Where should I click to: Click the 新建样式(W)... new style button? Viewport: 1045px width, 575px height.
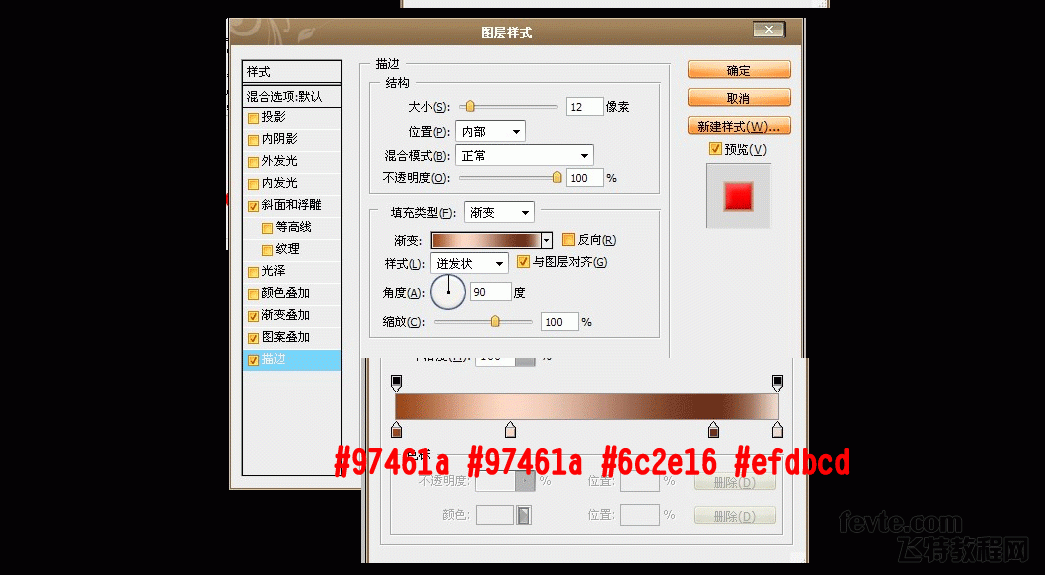click(x=739, y=126)
